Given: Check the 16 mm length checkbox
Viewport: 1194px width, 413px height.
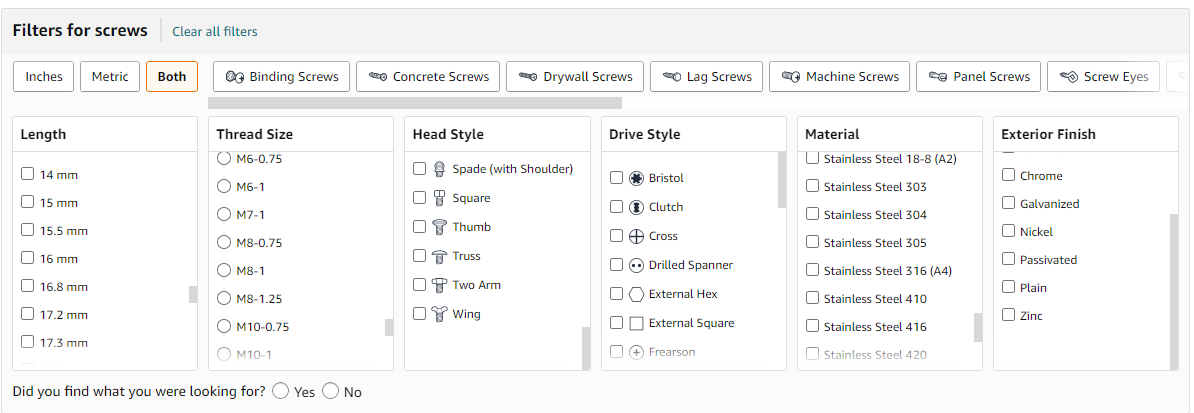Looking at the screenshot, I should tap(27, 258).
